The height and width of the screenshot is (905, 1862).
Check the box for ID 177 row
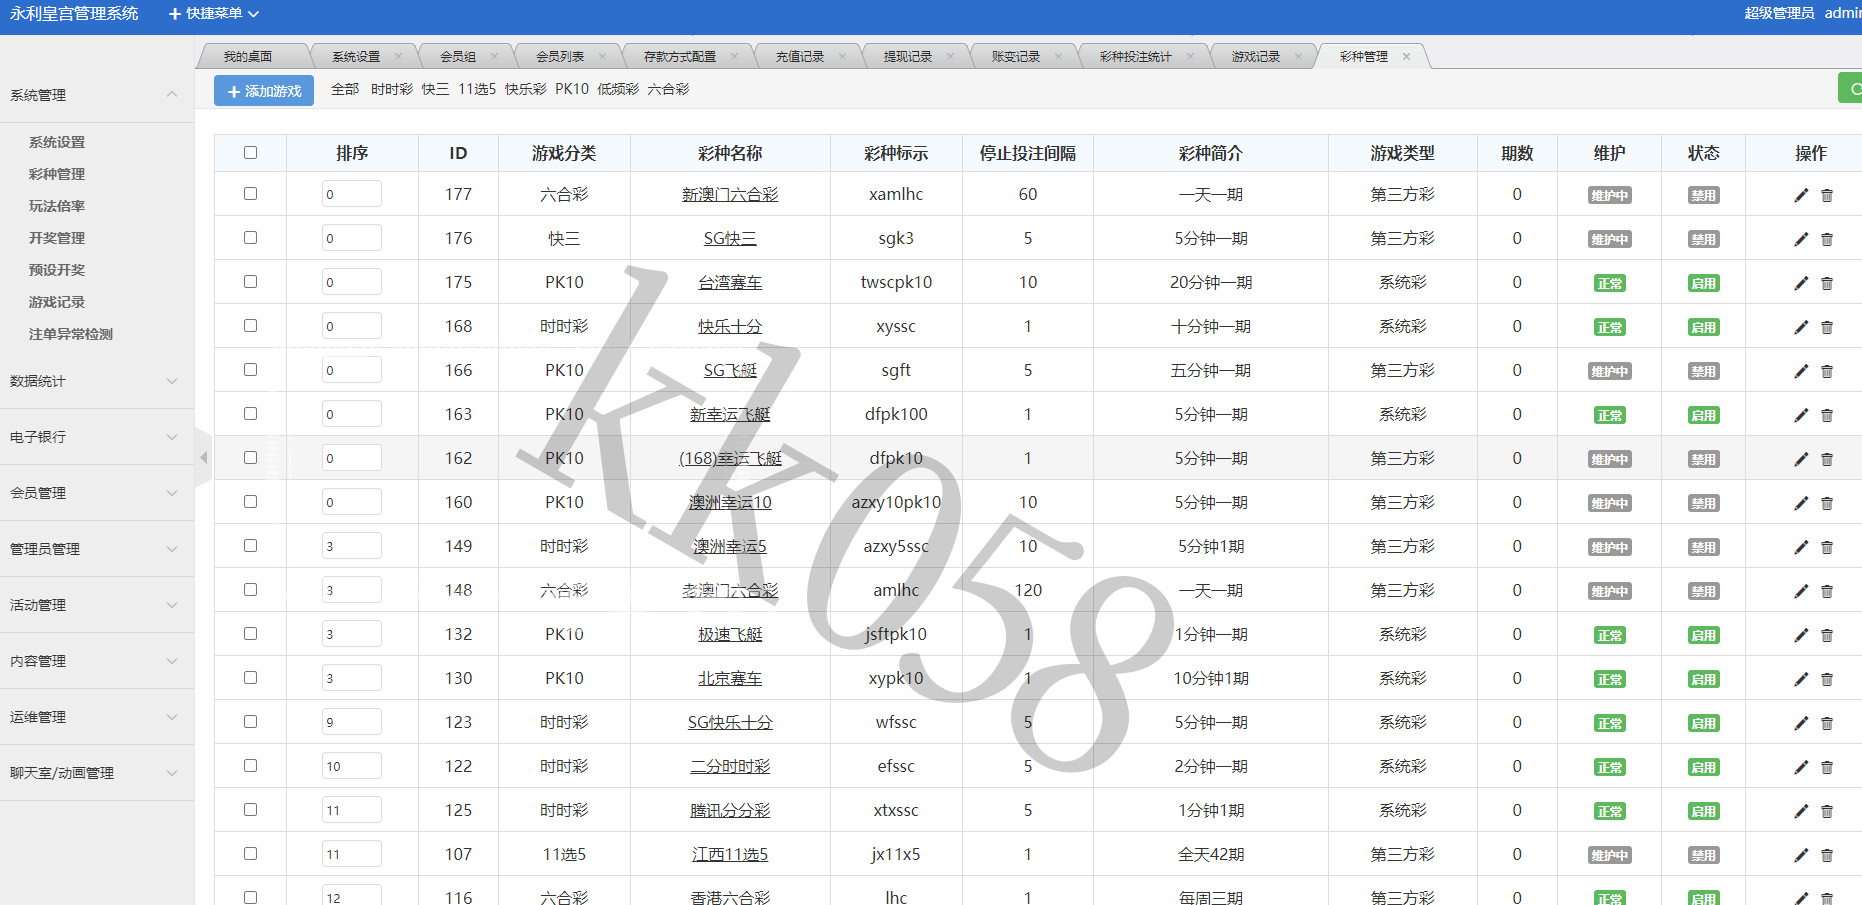click(250, 194)
